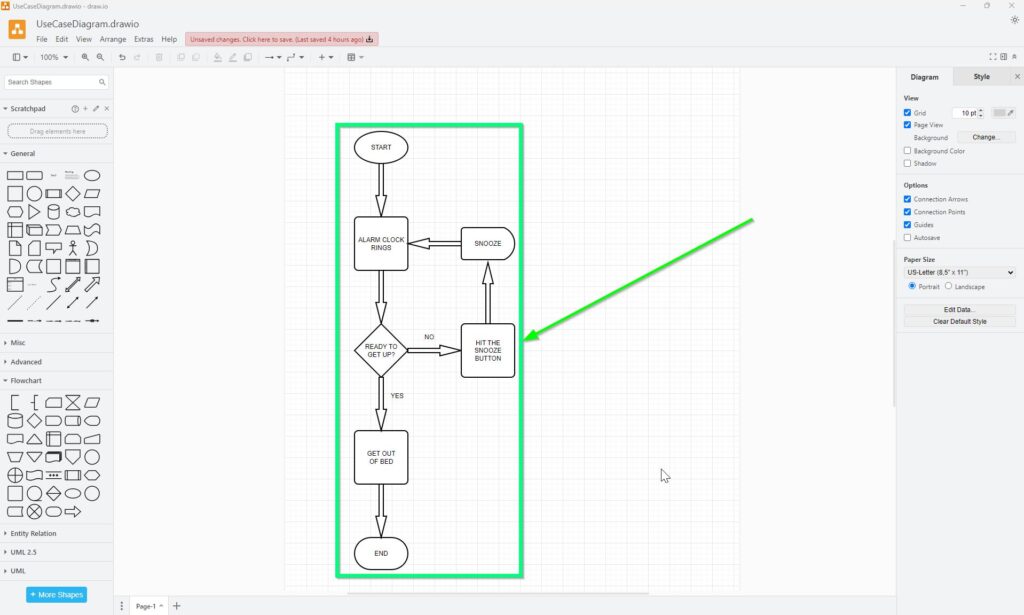Image resolution: width=1024 pixels, height=615 pixels.
Task: Click the grid color swatch
Action: 998,113
